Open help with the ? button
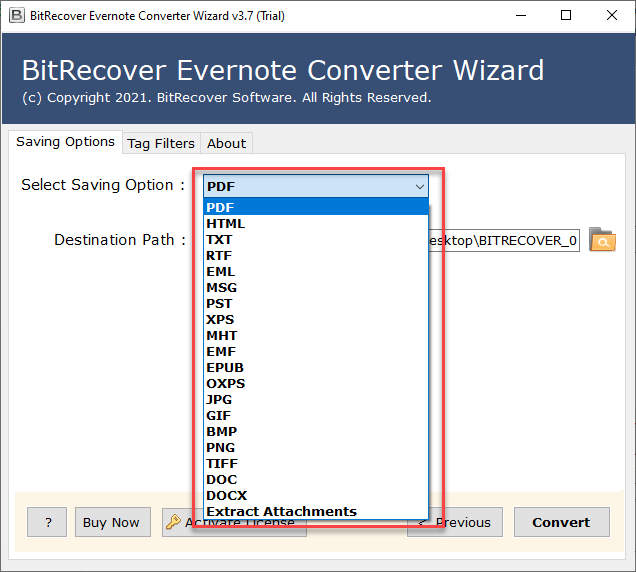This screenshot has height=572, width=636. click(47, 522)
